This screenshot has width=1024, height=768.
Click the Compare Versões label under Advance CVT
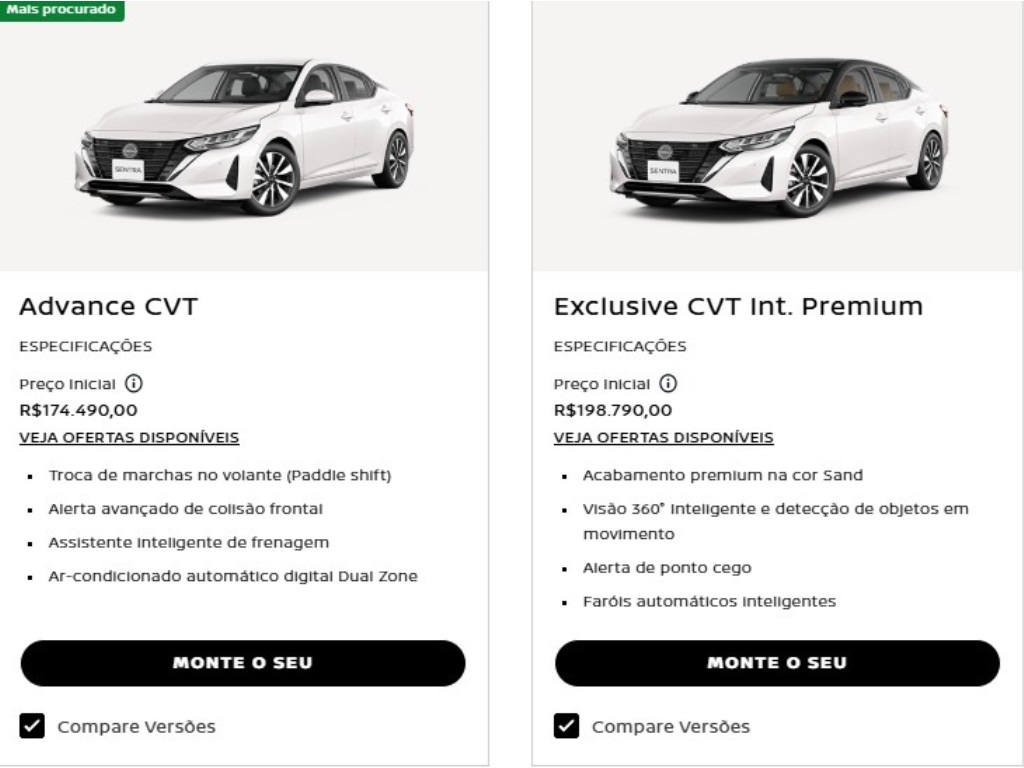(136, 726)
